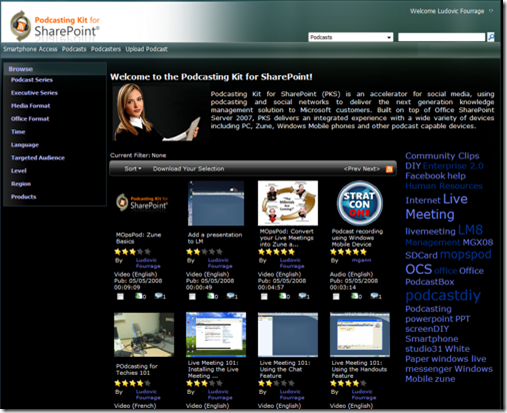The image size is (507, 413).
Task: Check selection box for MOpsPod: Zune Basics
Action: [120, 296]
